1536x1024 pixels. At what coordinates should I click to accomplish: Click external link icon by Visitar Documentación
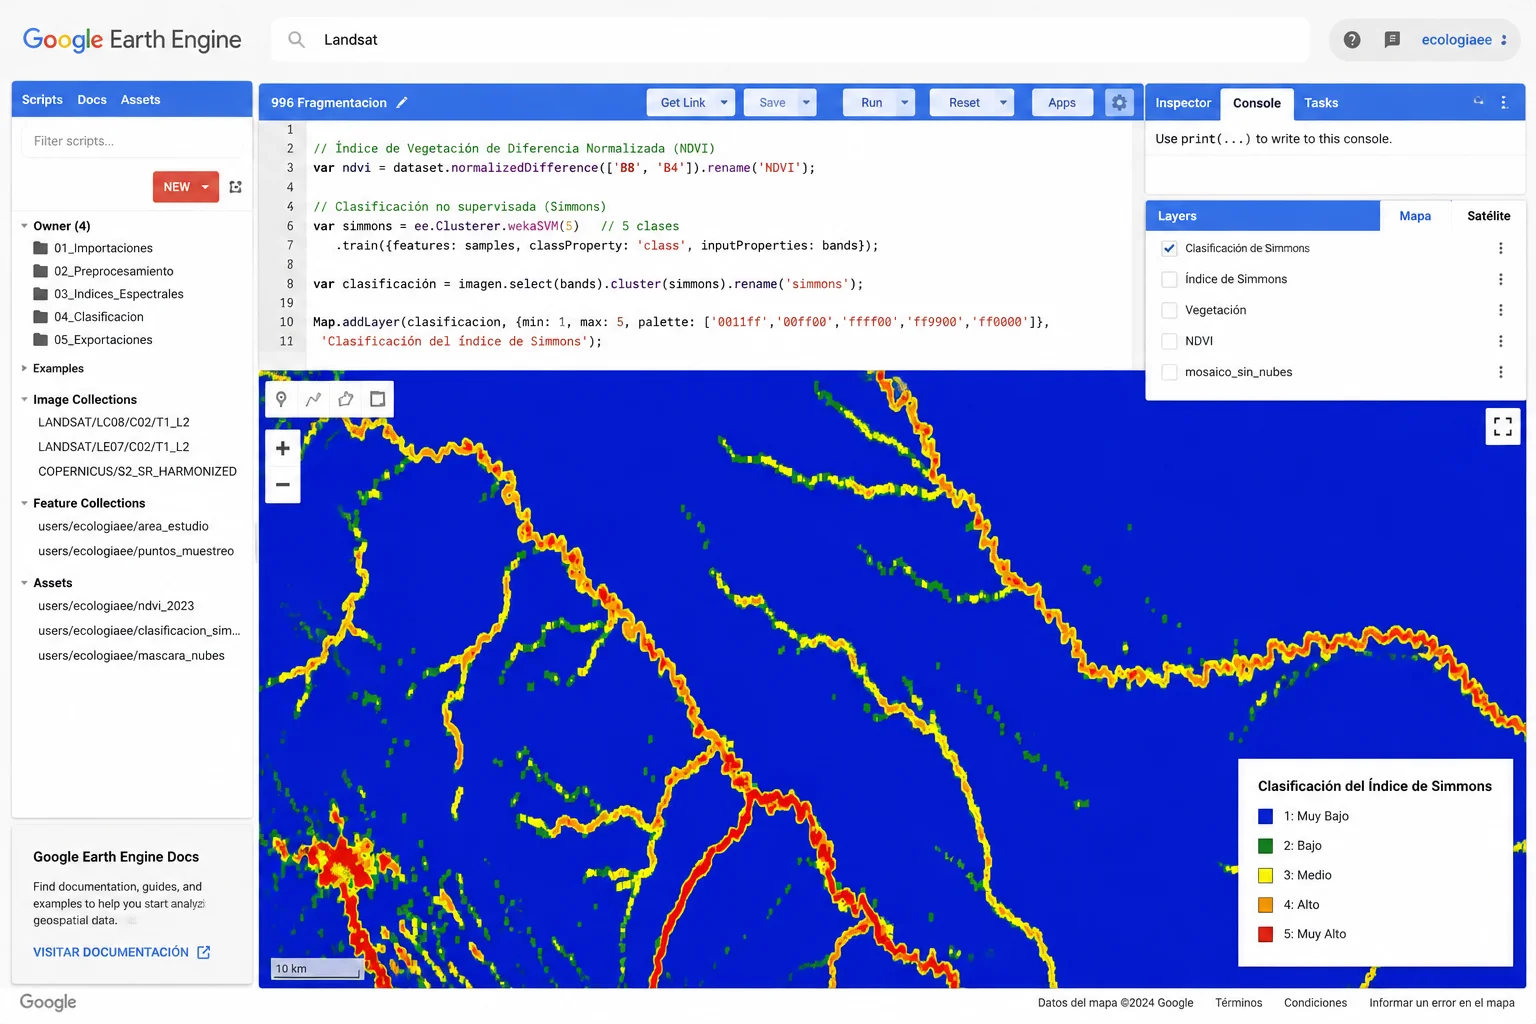point(204,952)
